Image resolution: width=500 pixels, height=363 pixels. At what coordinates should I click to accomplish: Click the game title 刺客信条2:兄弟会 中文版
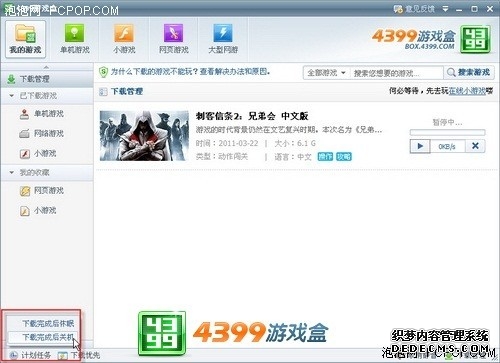tap(252, 116)
